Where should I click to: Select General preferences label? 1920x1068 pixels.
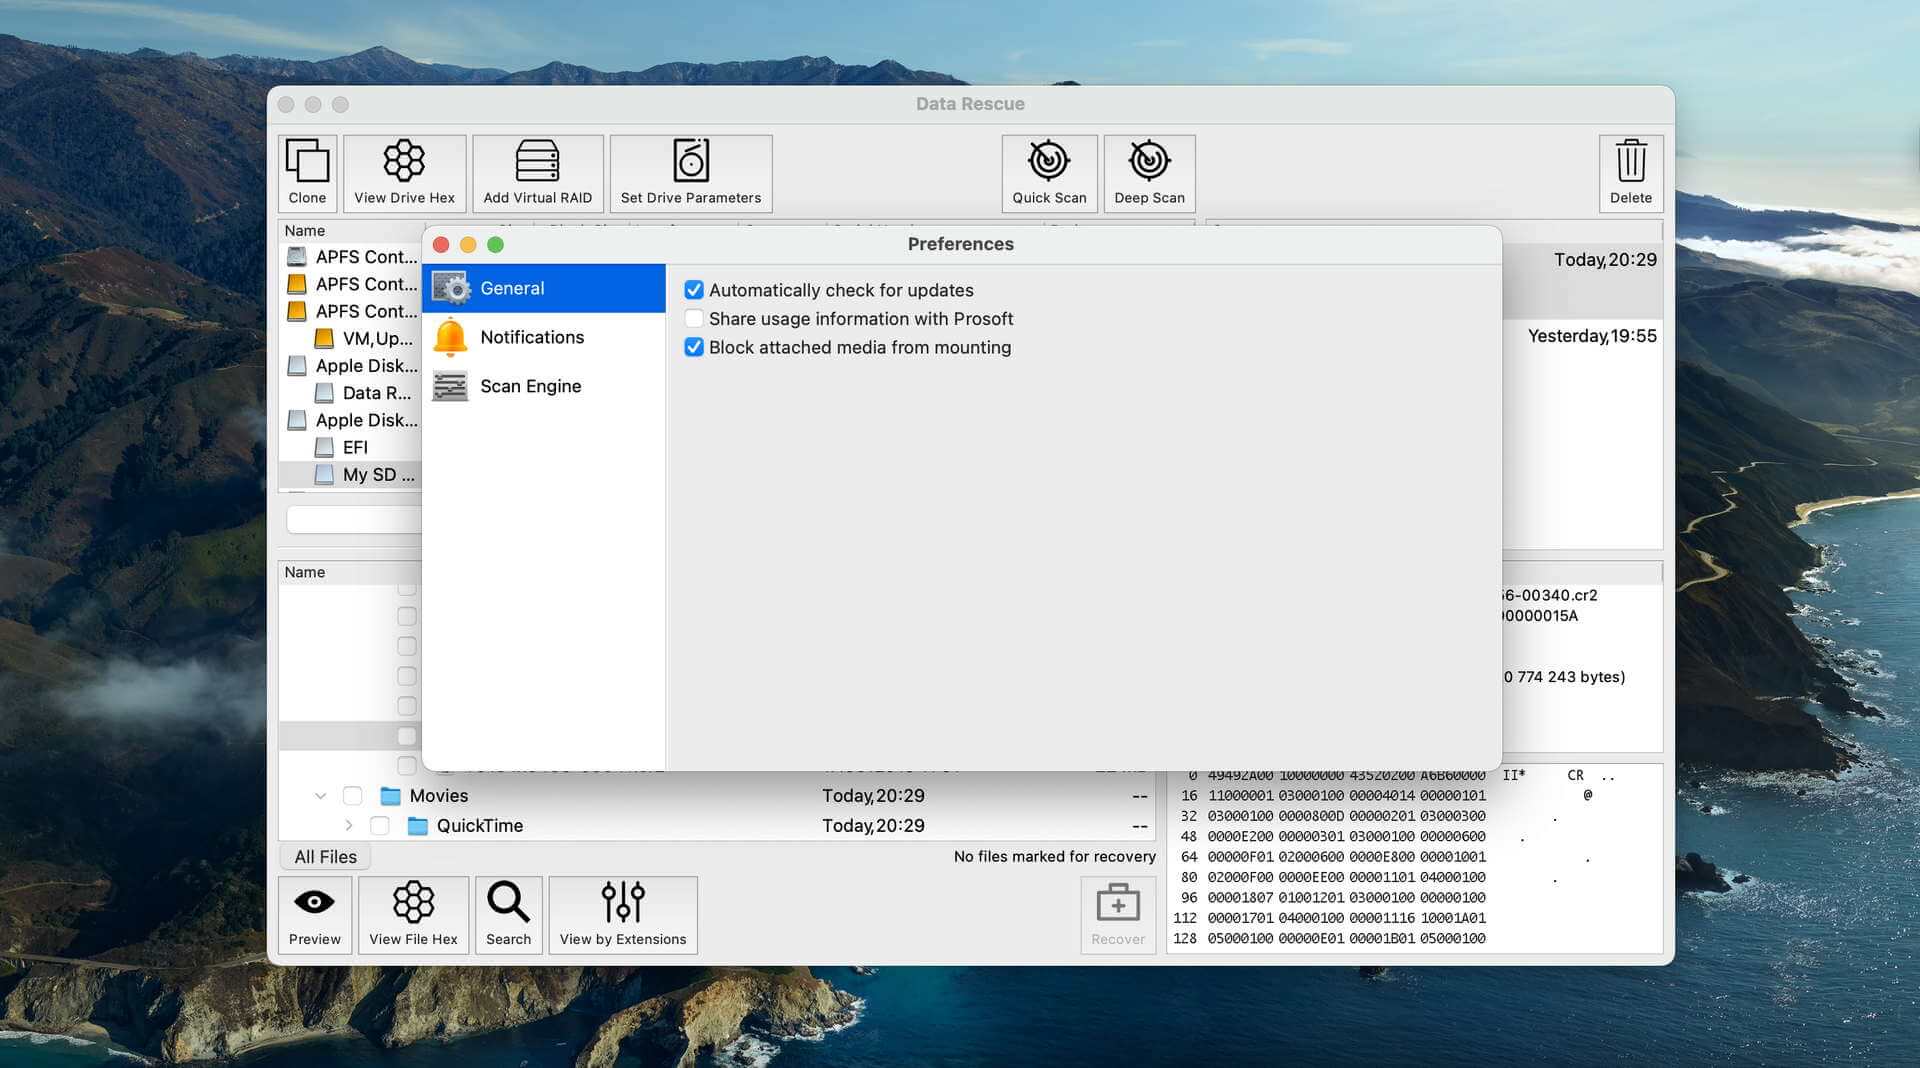click(512, 288)
